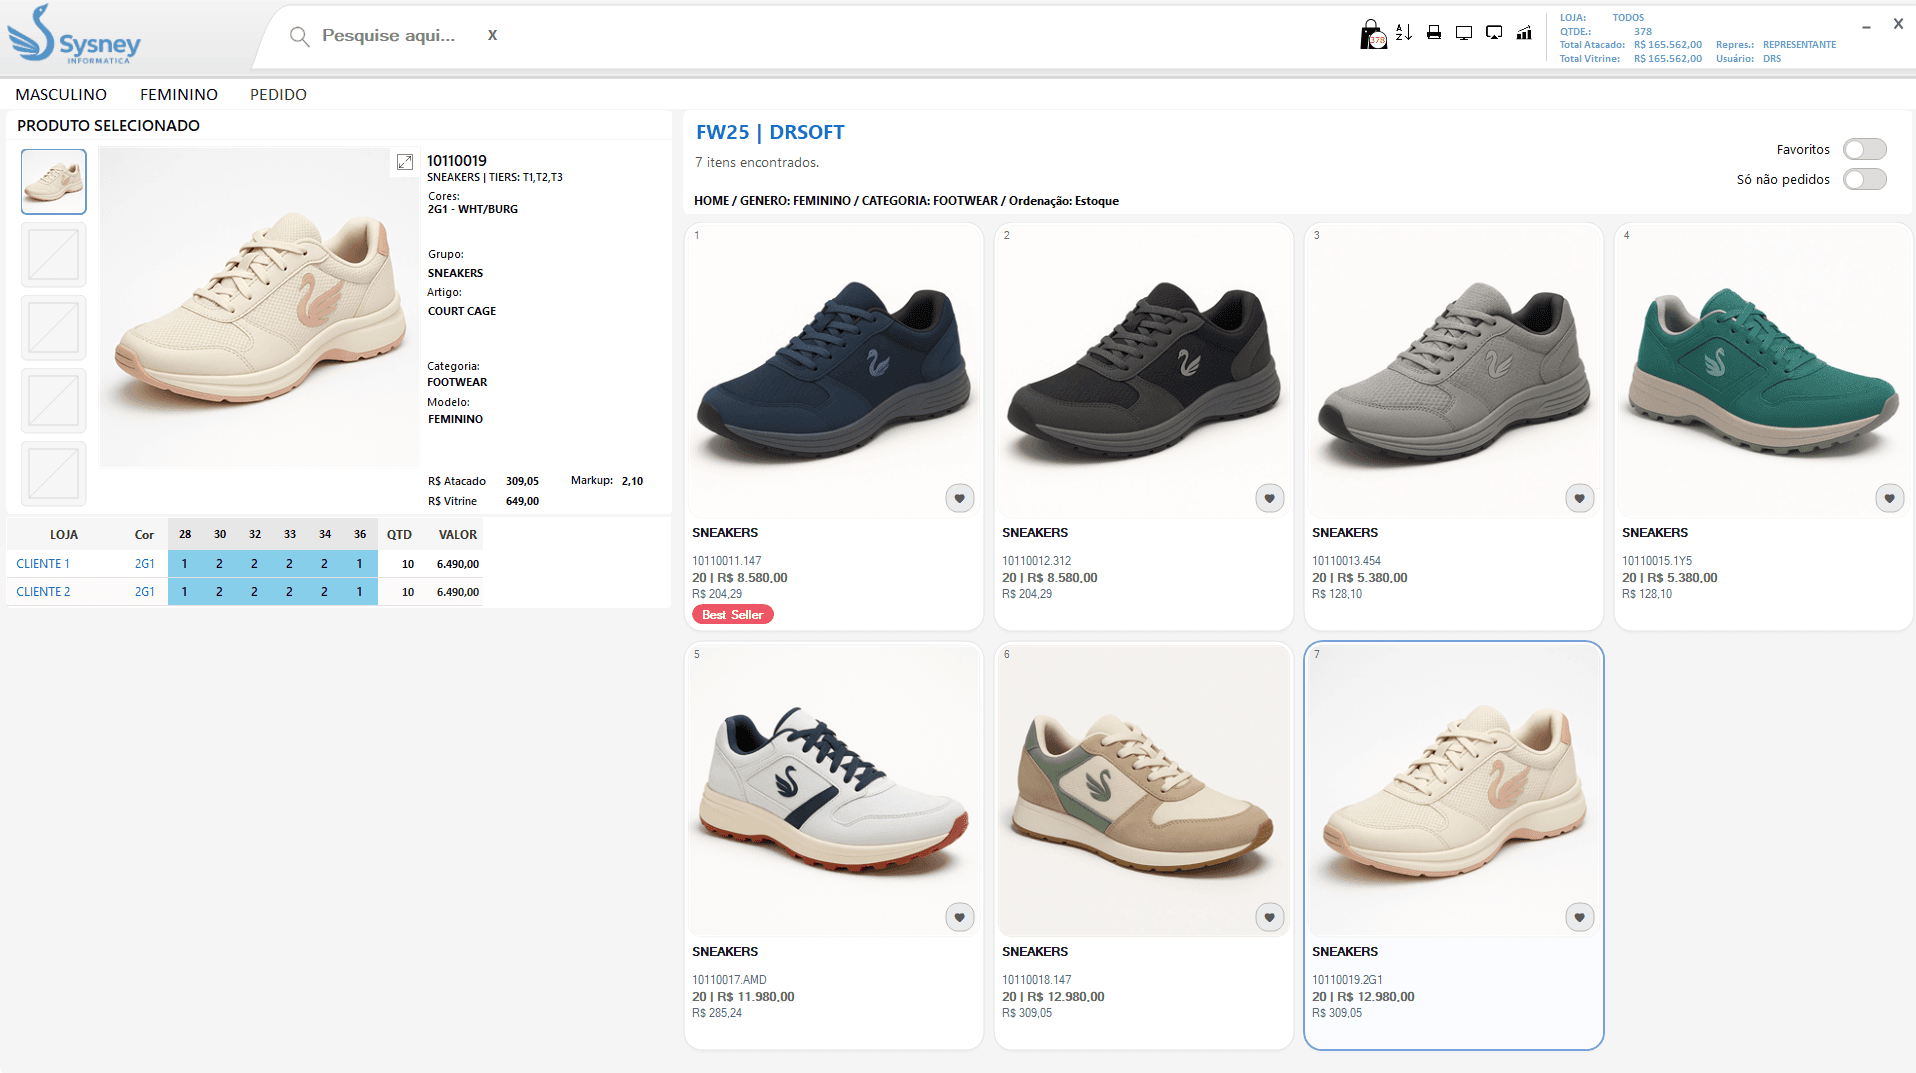This screenshot has width=1916, height=1073.
Task: Click the printer icon
Action: (x=1434, y=33)
